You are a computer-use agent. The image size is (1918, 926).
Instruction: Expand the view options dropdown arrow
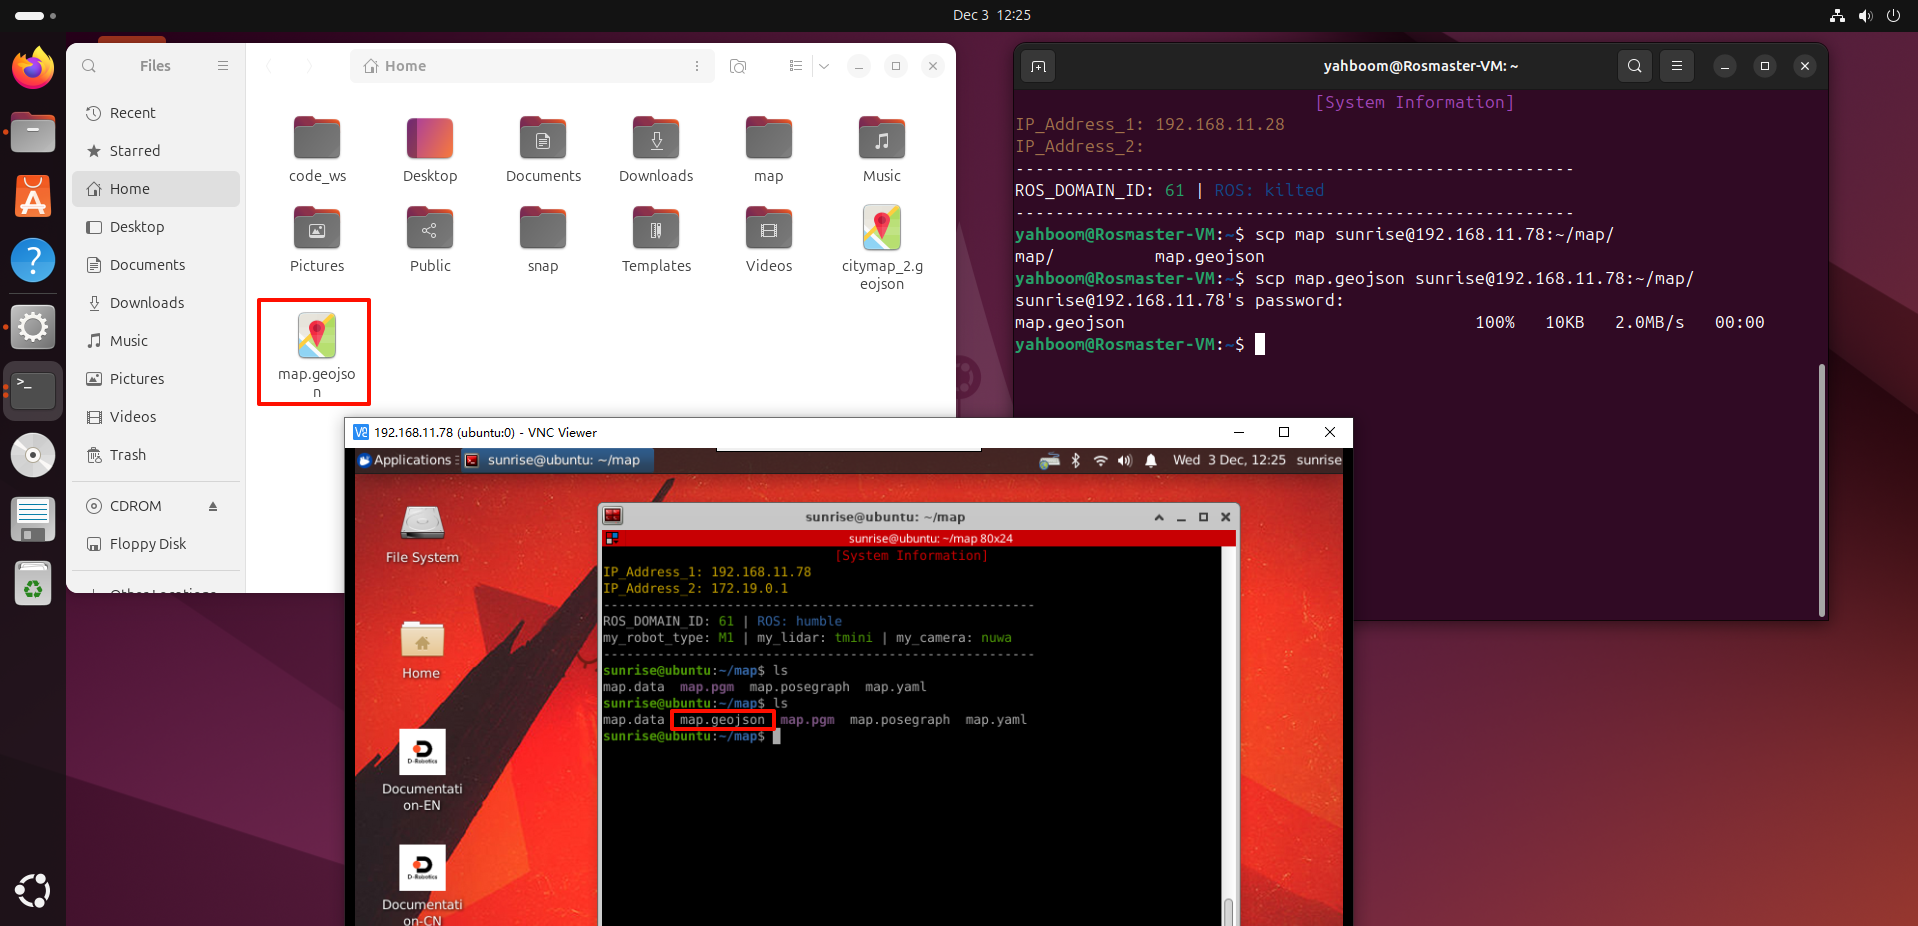(x=824, y=66)
